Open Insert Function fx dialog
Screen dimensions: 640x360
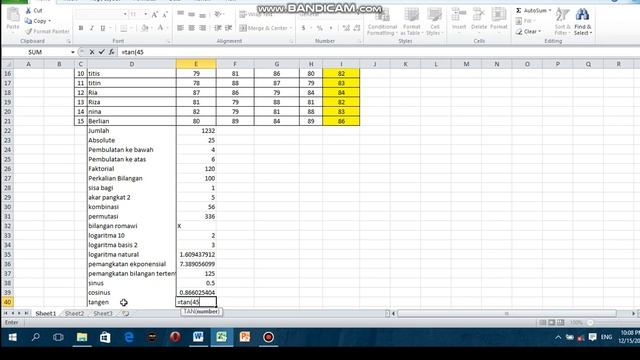[111, 52]
